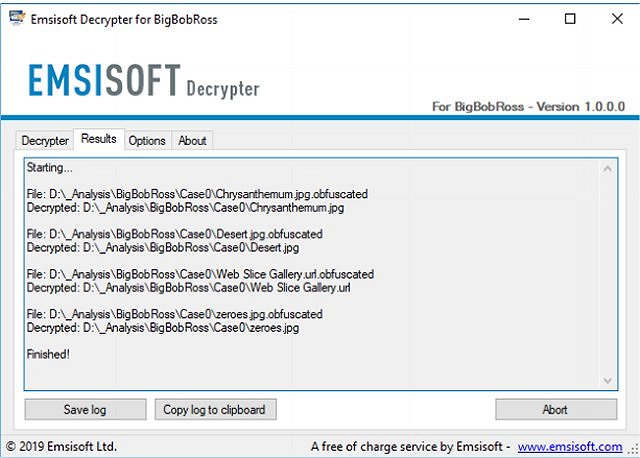
Task: Click the Save log button
Action: 85,409
